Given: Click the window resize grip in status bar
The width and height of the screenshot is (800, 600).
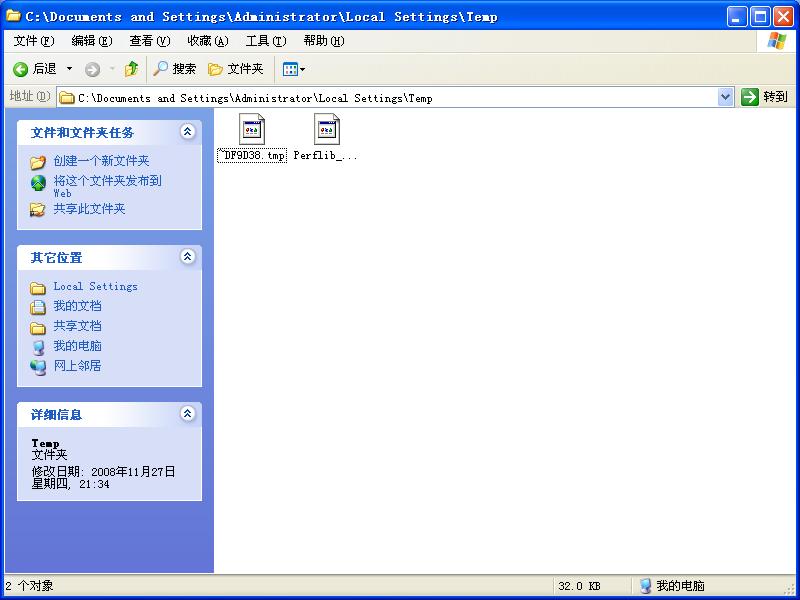Looking at the screenshot, I should click(791, 589).
